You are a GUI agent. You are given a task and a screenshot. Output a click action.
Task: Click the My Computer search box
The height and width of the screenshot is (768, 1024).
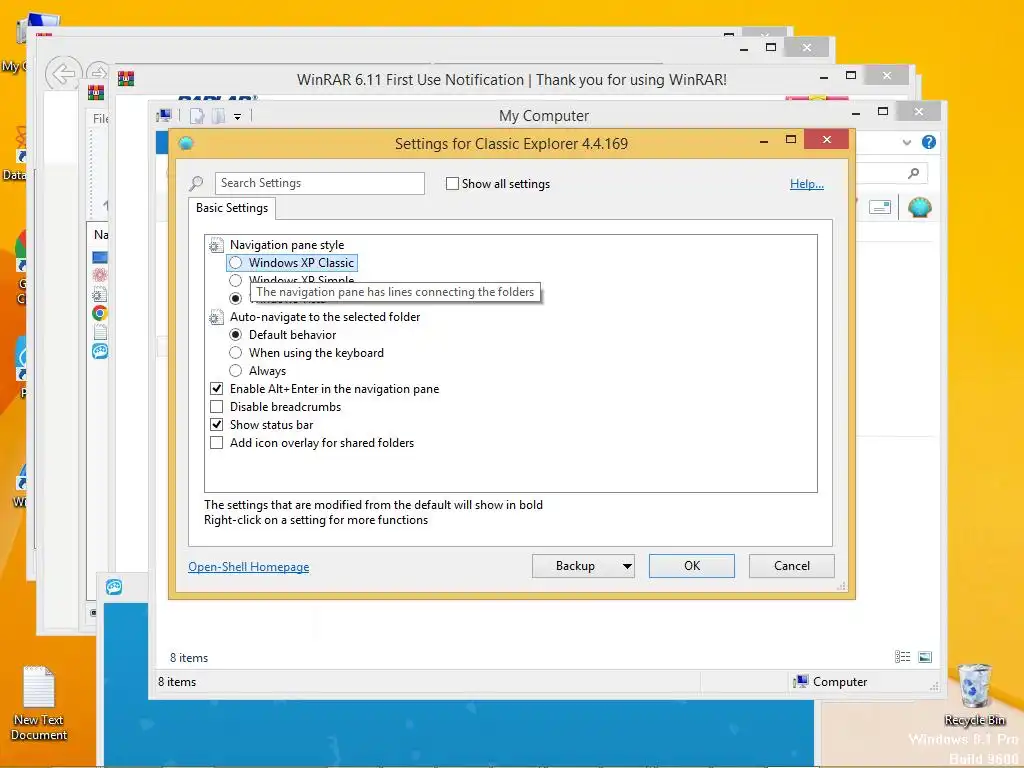pos(891,173)
